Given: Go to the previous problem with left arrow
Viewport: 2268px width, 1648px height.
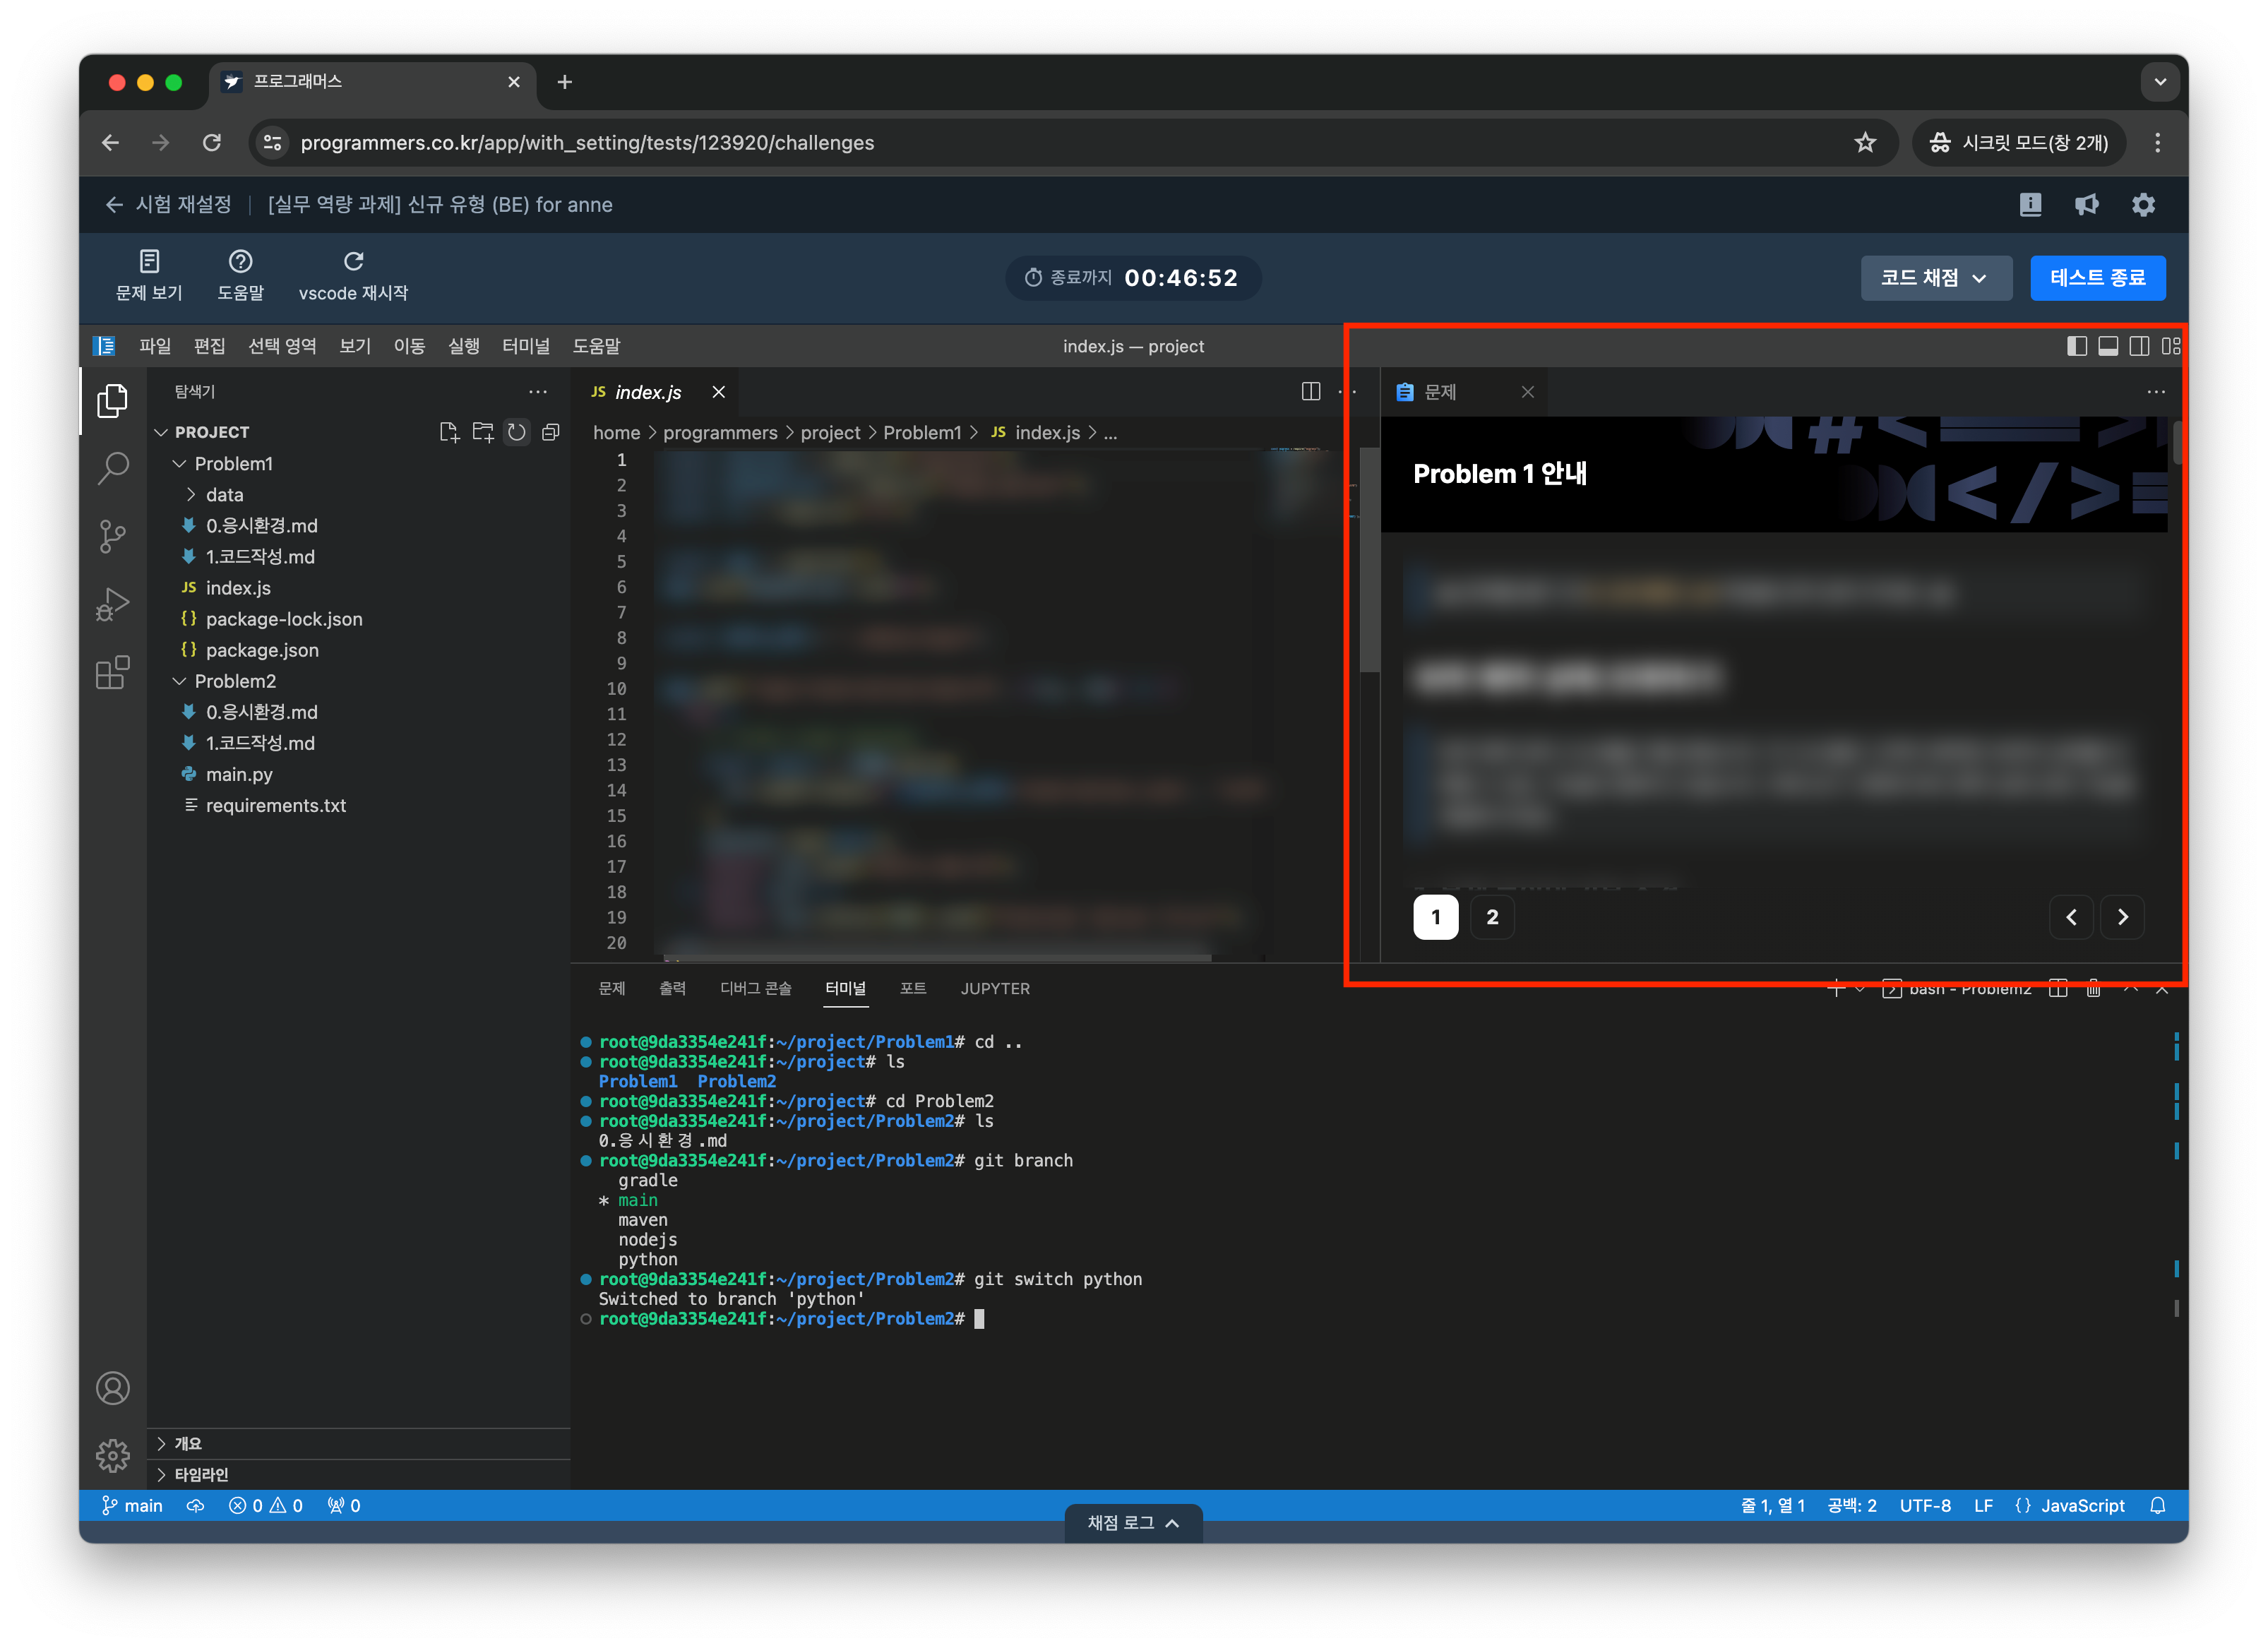Looking at the screenshot, I should click(x=2071, y=917).
